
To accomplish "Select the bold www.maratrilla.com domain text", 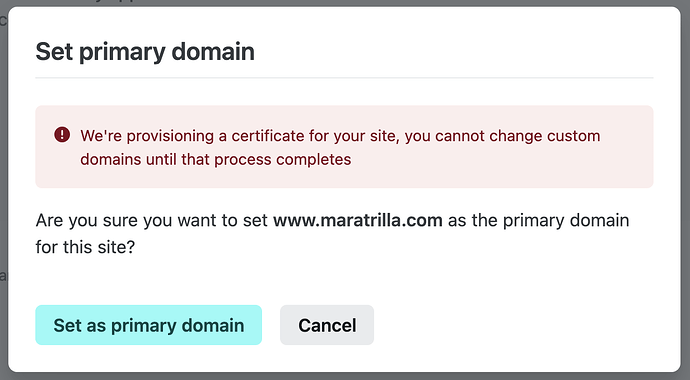I will 358,220.
